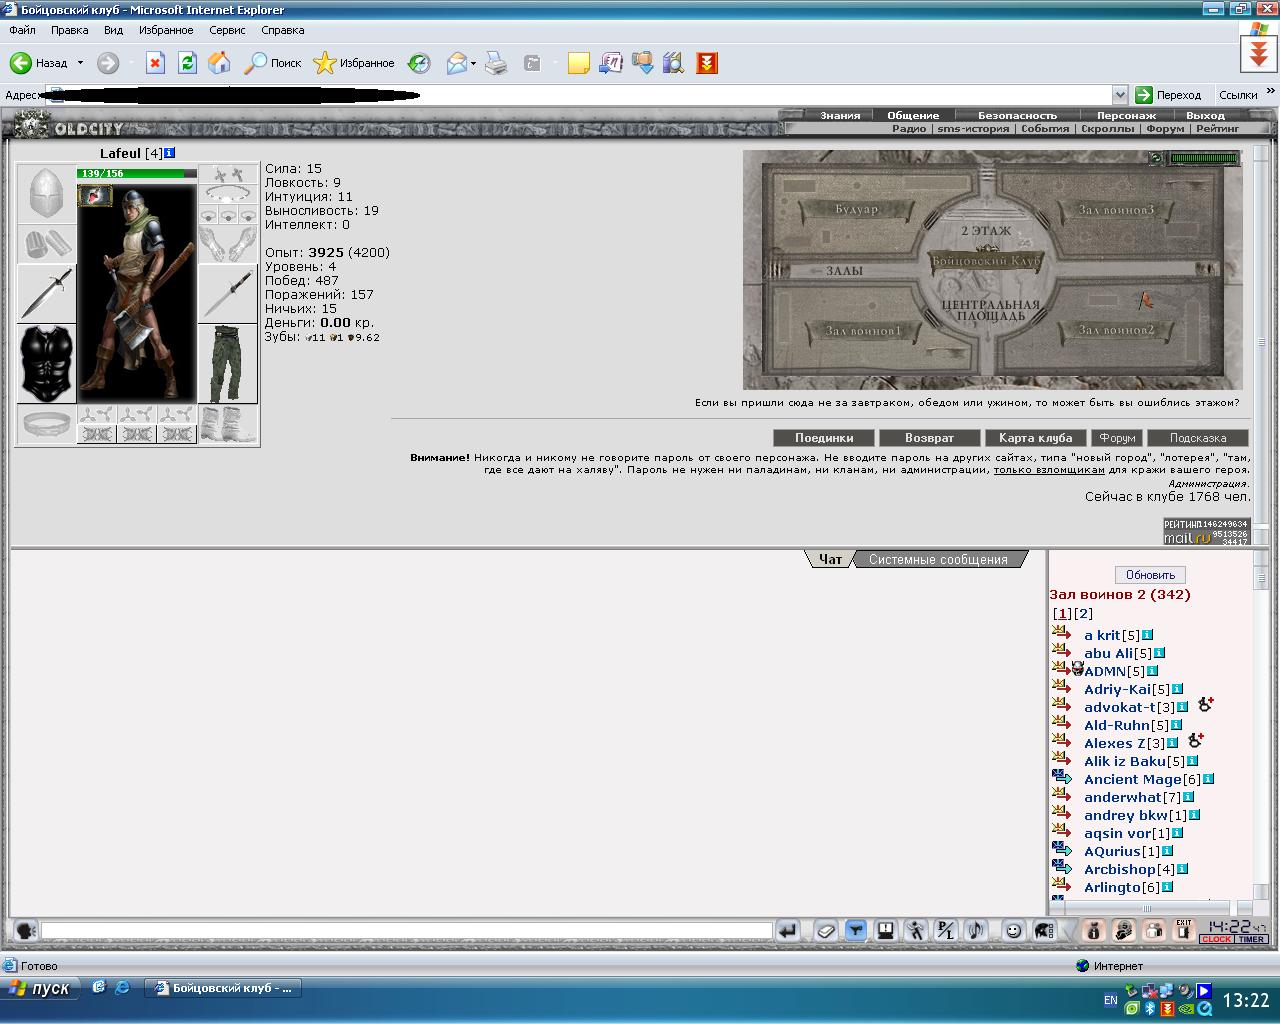Open the Поиск search tool
The image size is (1280, 1024).
pos(273,63)
